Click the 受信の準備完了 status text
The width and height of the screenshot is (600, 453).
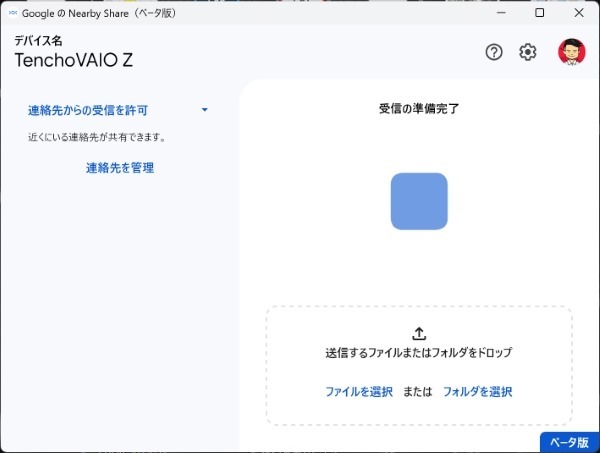pos(419,109)
